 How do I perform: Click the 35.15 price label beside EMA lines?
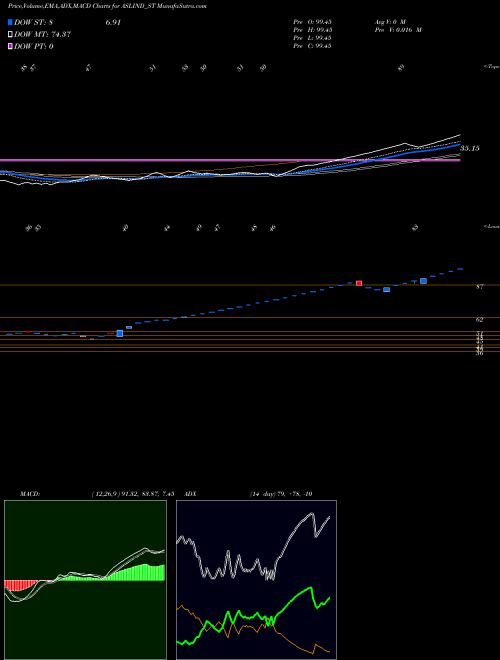tap(470, 148)
